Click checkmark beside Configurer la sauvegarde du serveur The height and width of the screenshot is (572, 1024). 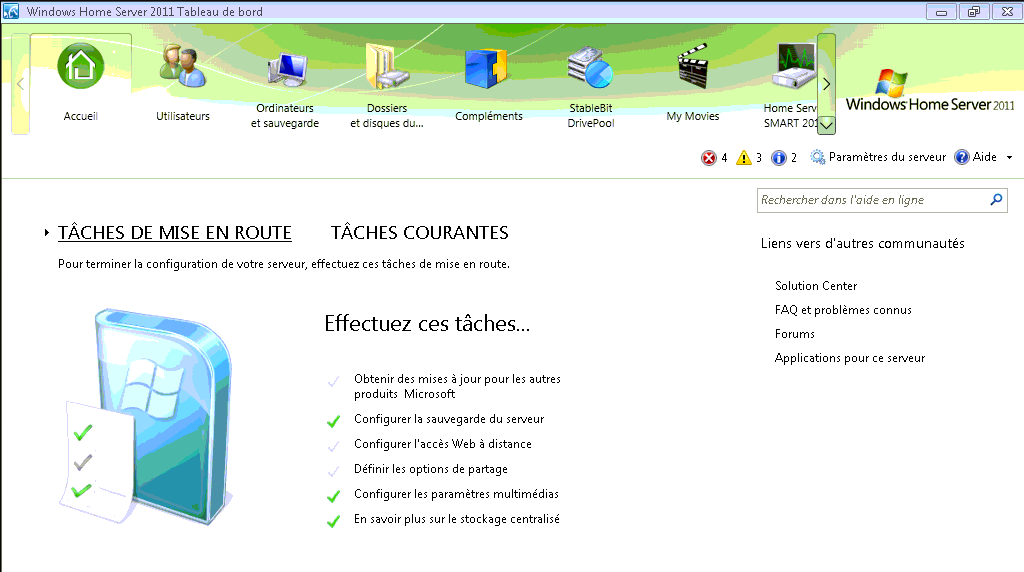coord(334,421)
